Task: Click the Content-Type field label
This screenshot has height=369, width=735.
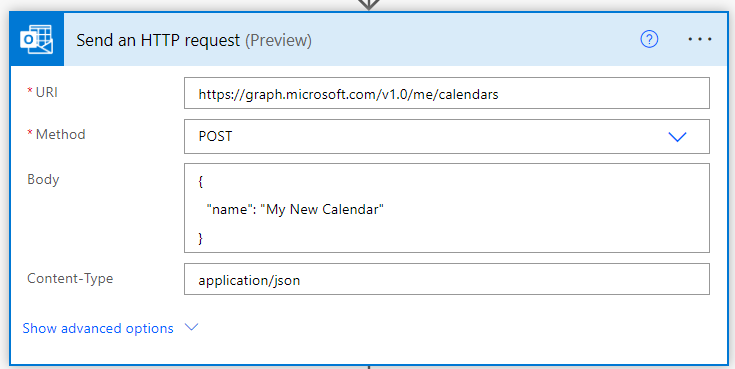Action: [x=70, y=279]
